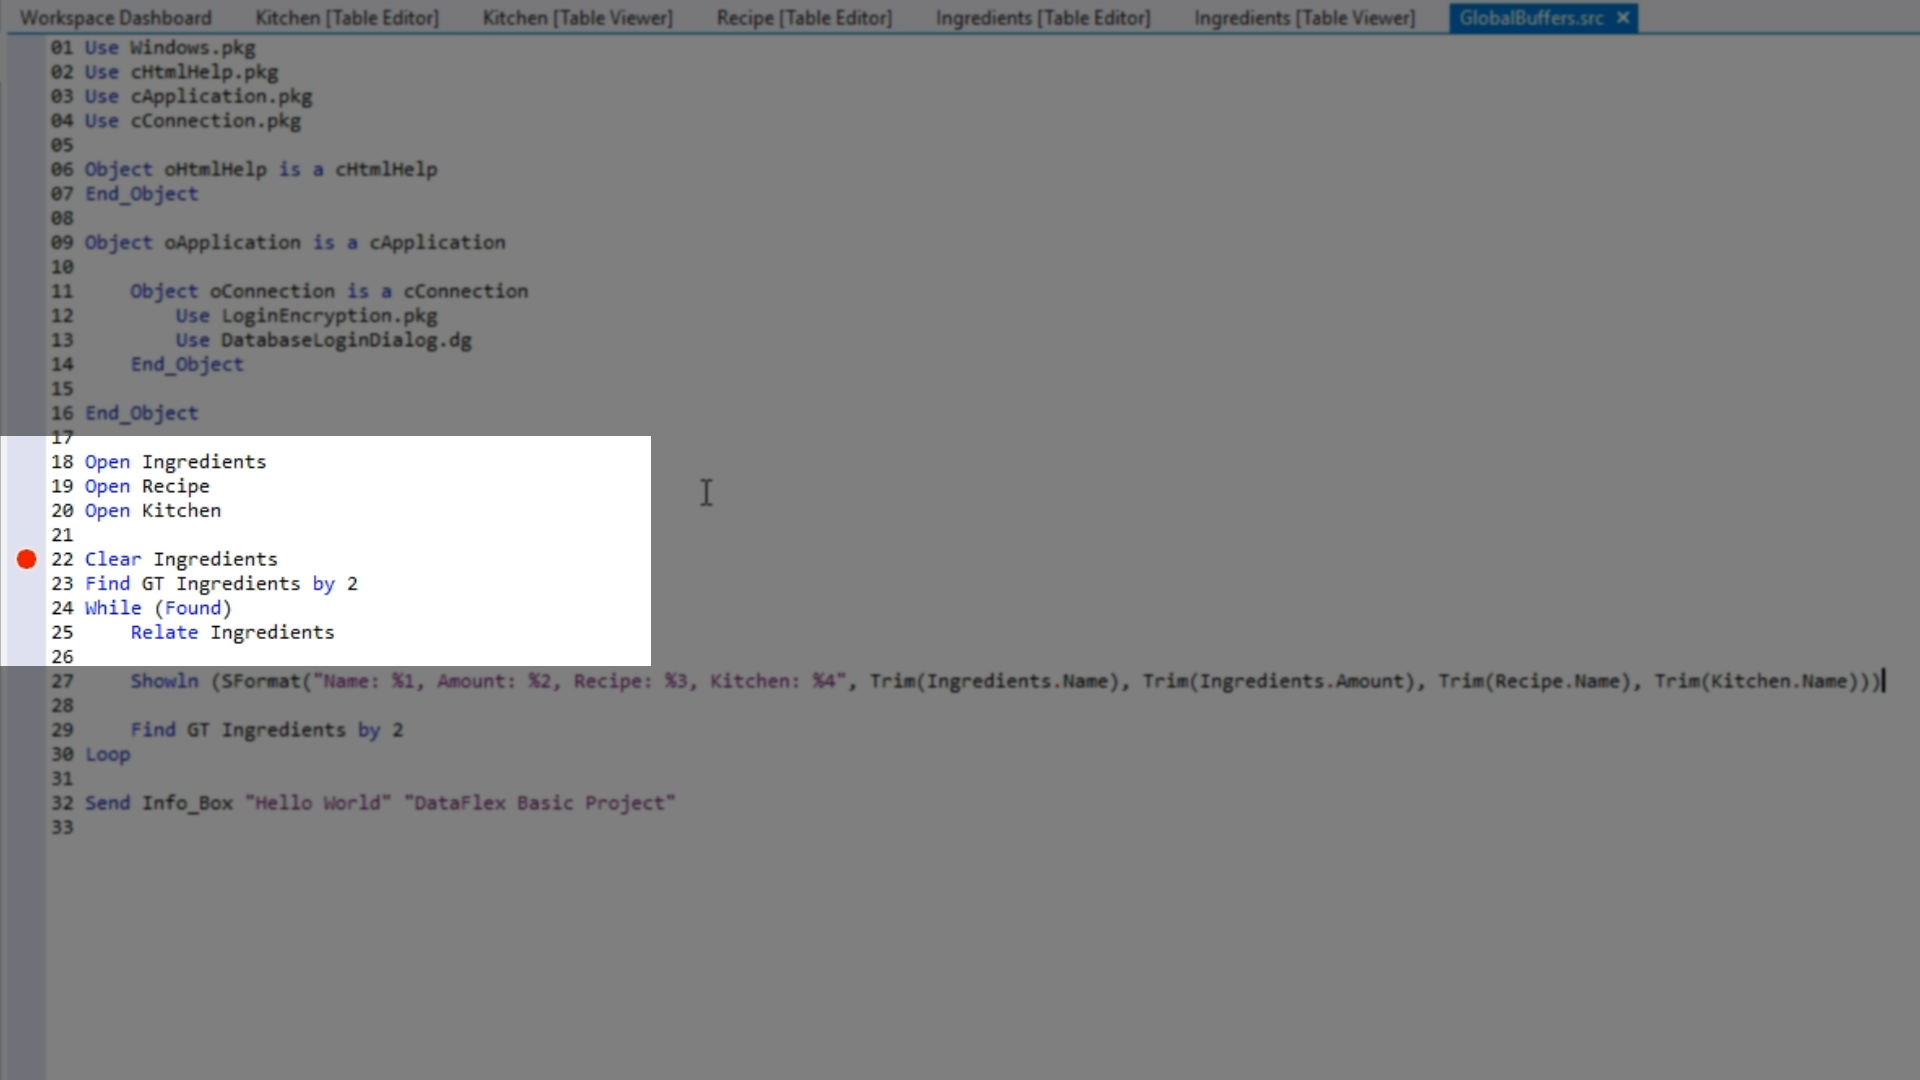Click the breakpoint gutter beside line 23
Screen dimensions: 1920x1080
27,584
